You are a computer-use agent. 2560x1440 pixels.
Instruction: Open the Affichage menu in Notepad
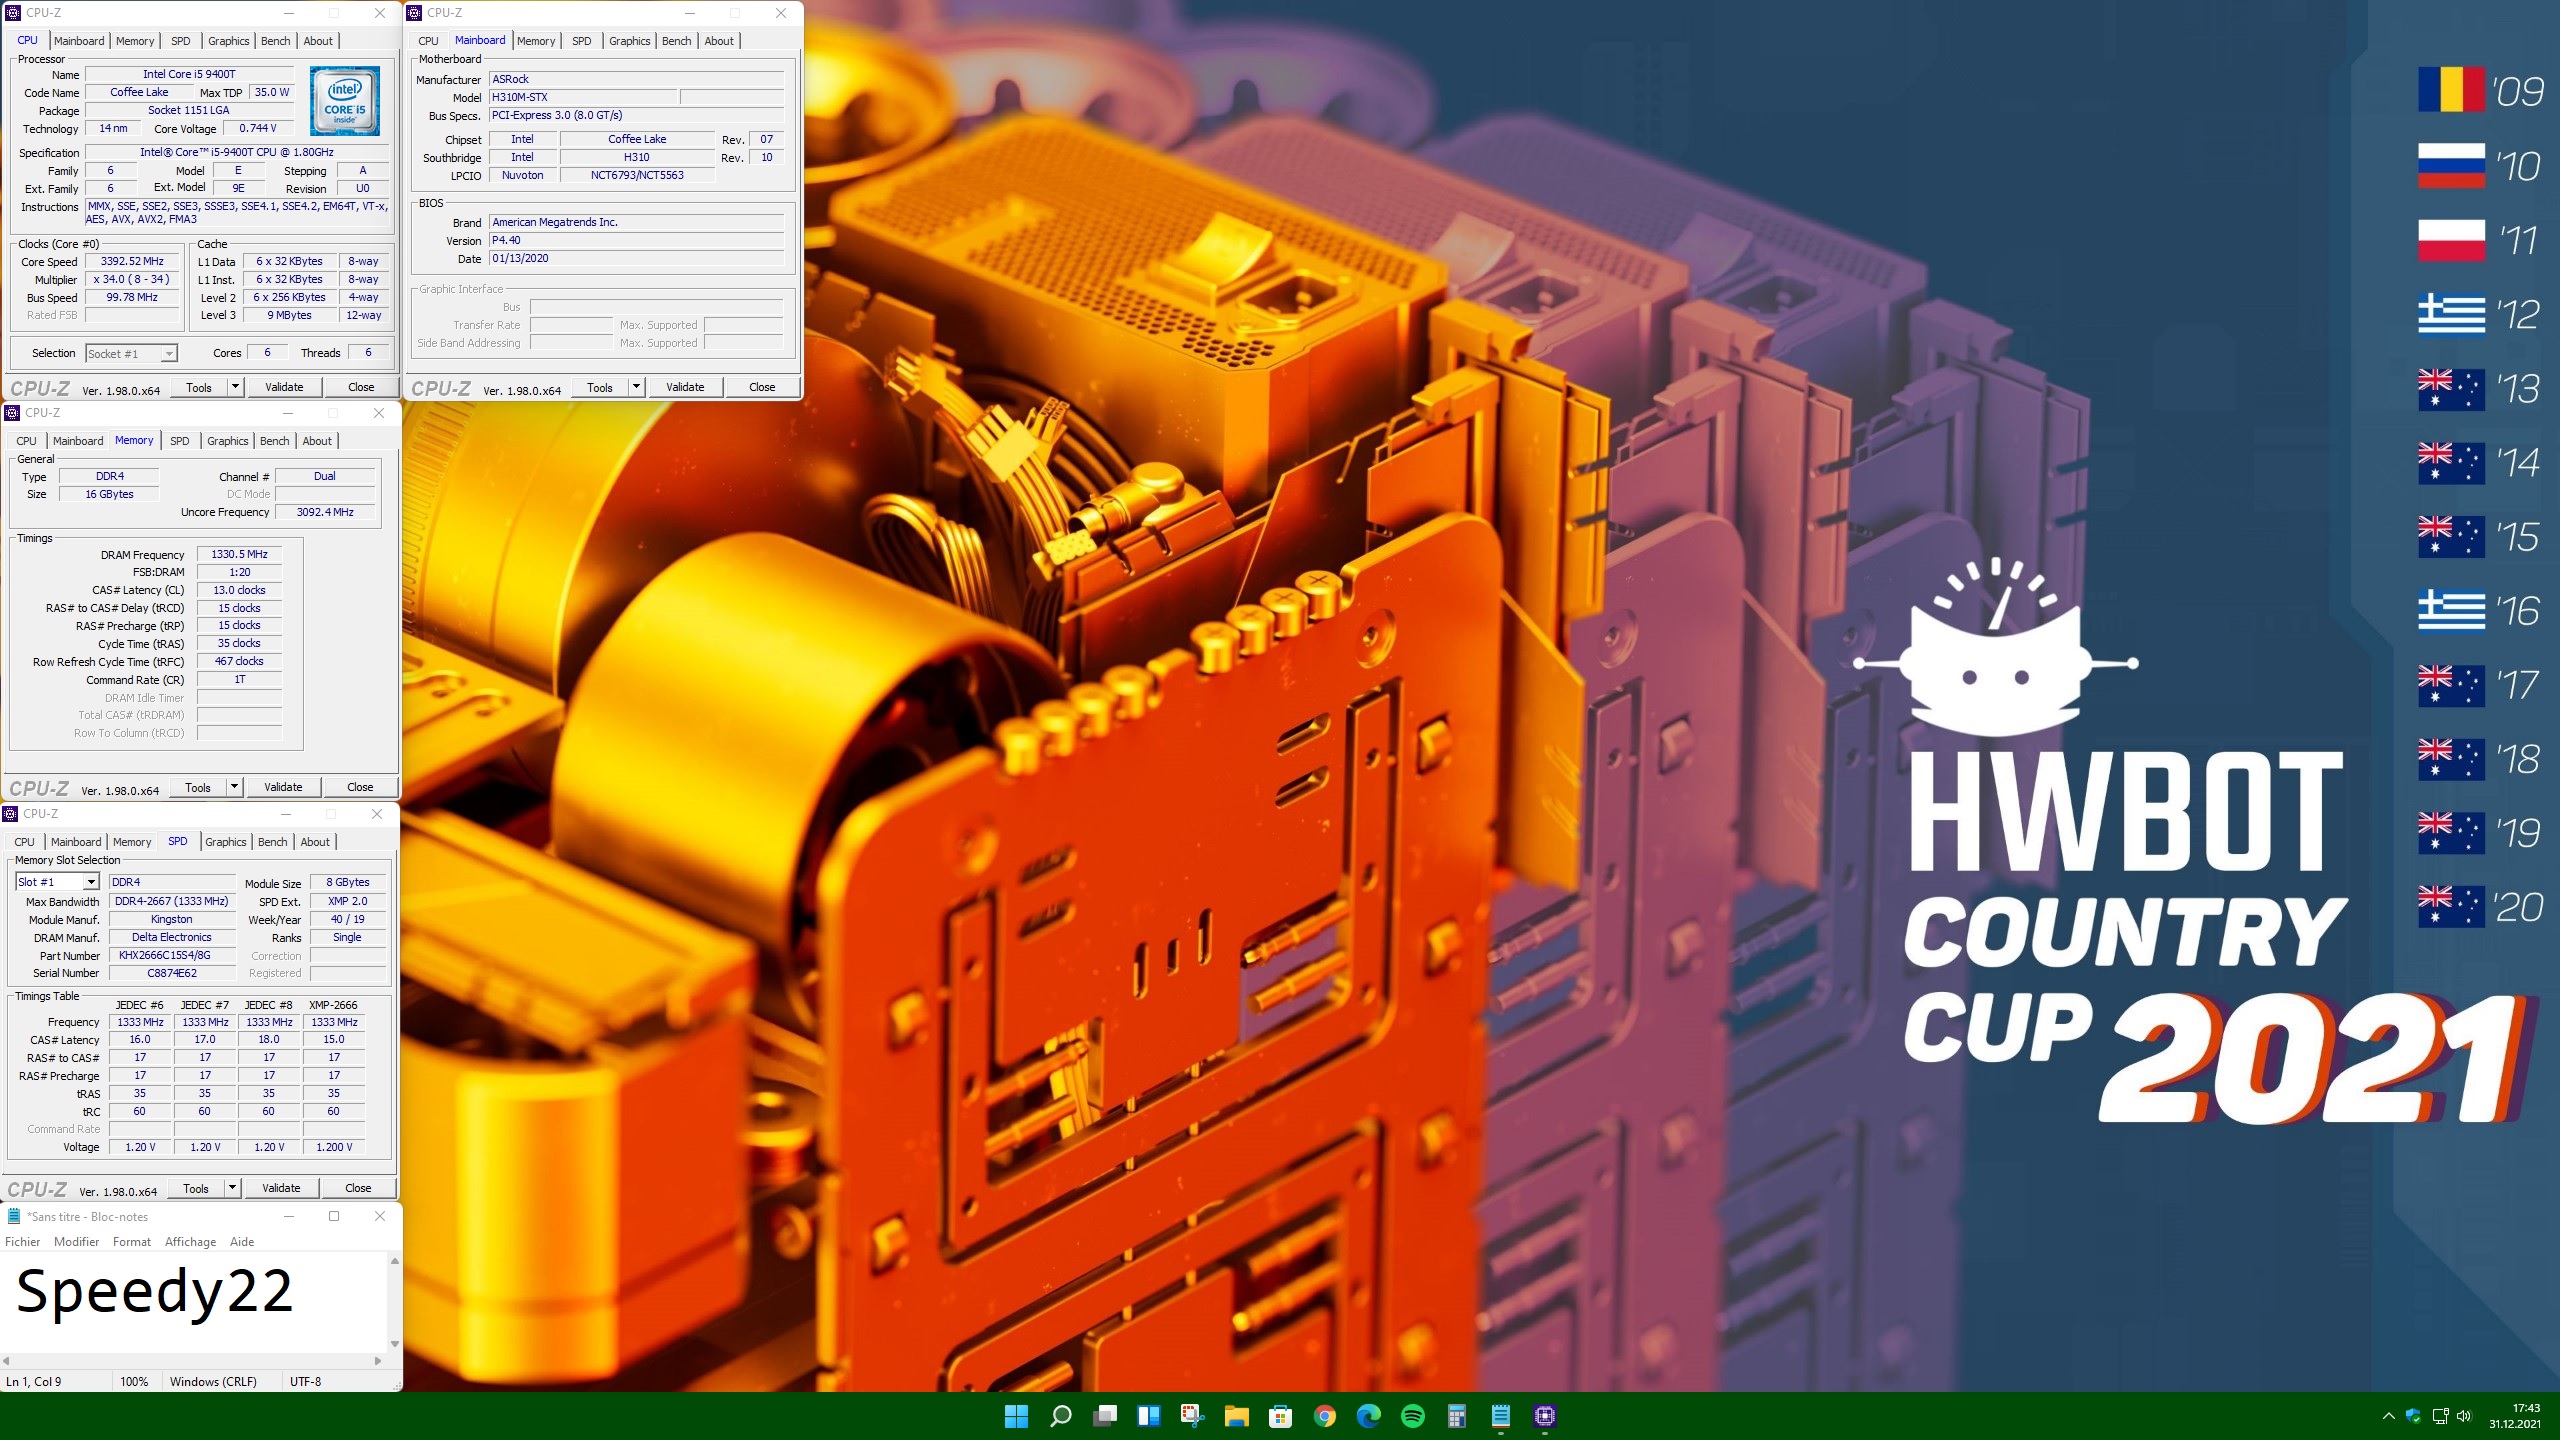(190, 1242)
